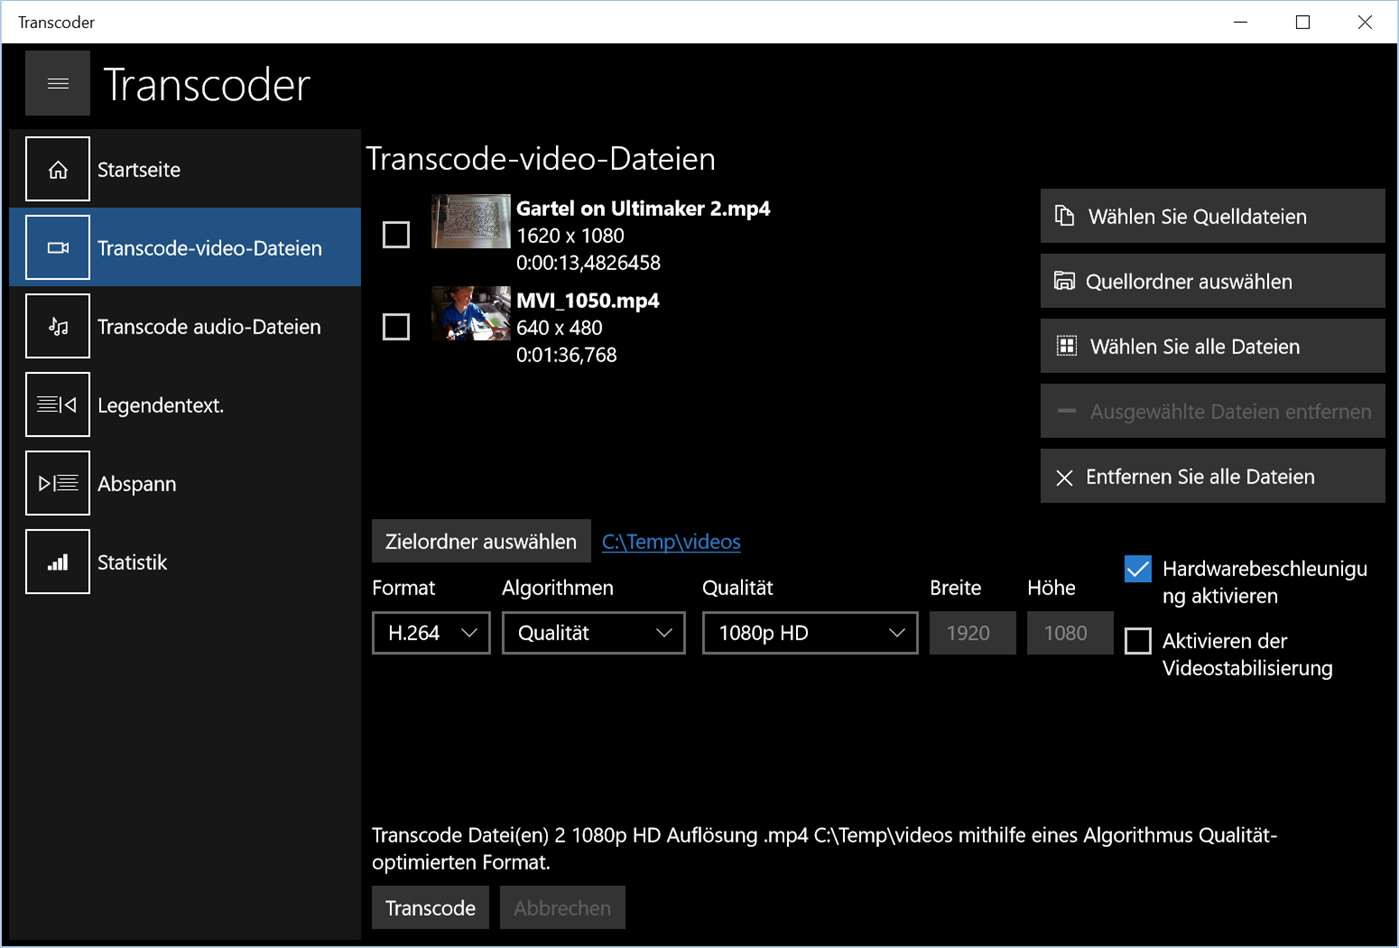Expand the H.264 format dropdown
The width and height of the screenshot is (1399, 948).
point(431,633)
